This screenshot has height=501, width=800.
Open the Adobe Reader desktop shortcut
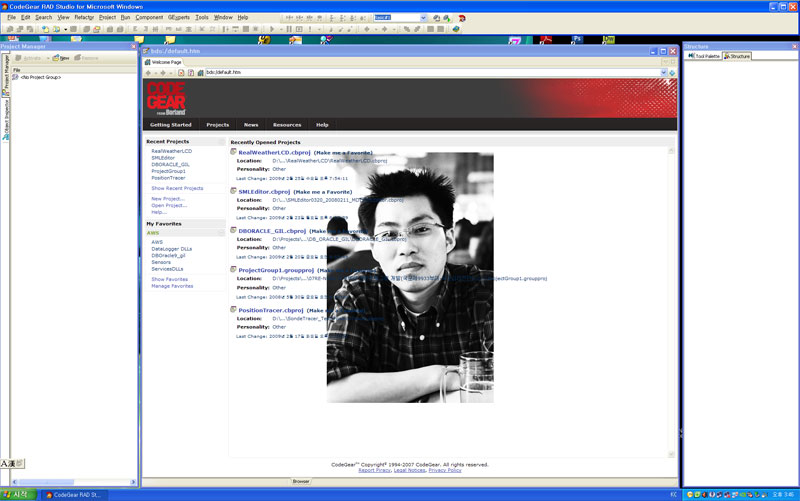point(547,40)
